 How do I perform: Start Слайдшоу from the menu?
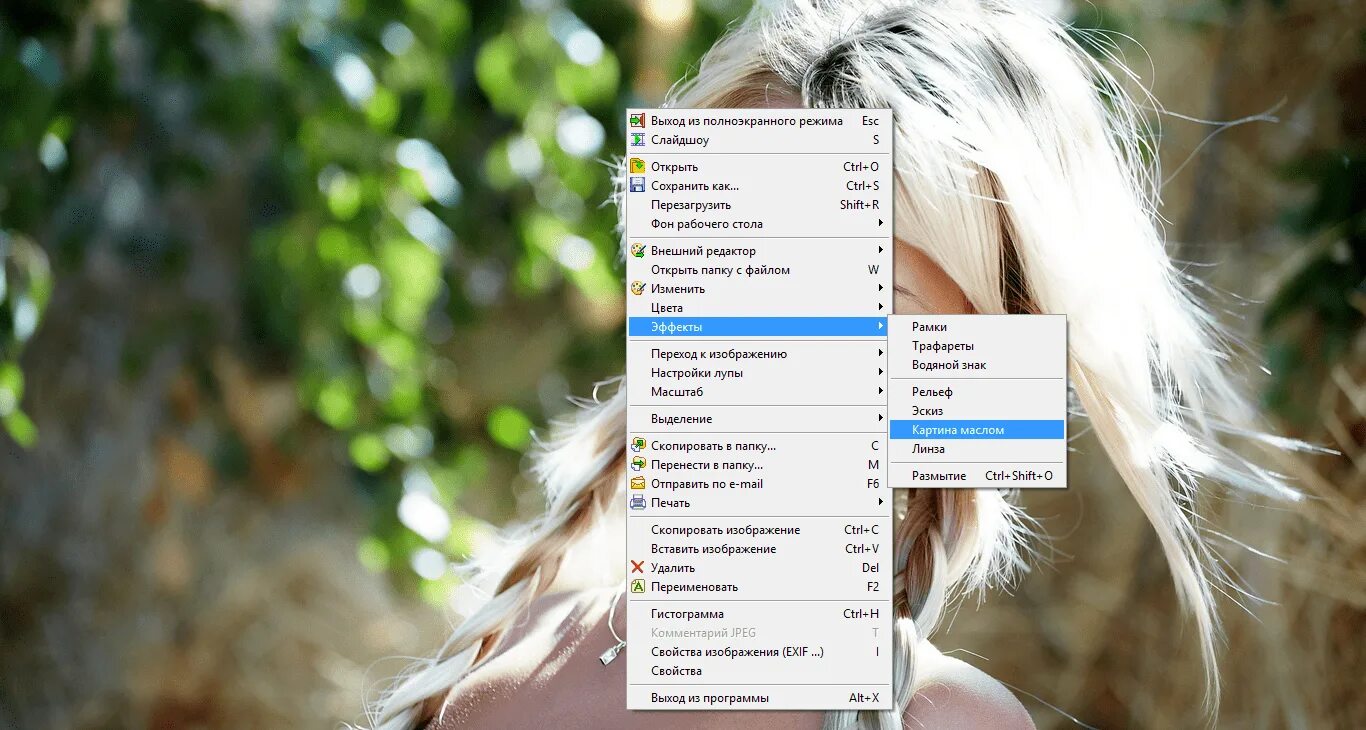759,140
